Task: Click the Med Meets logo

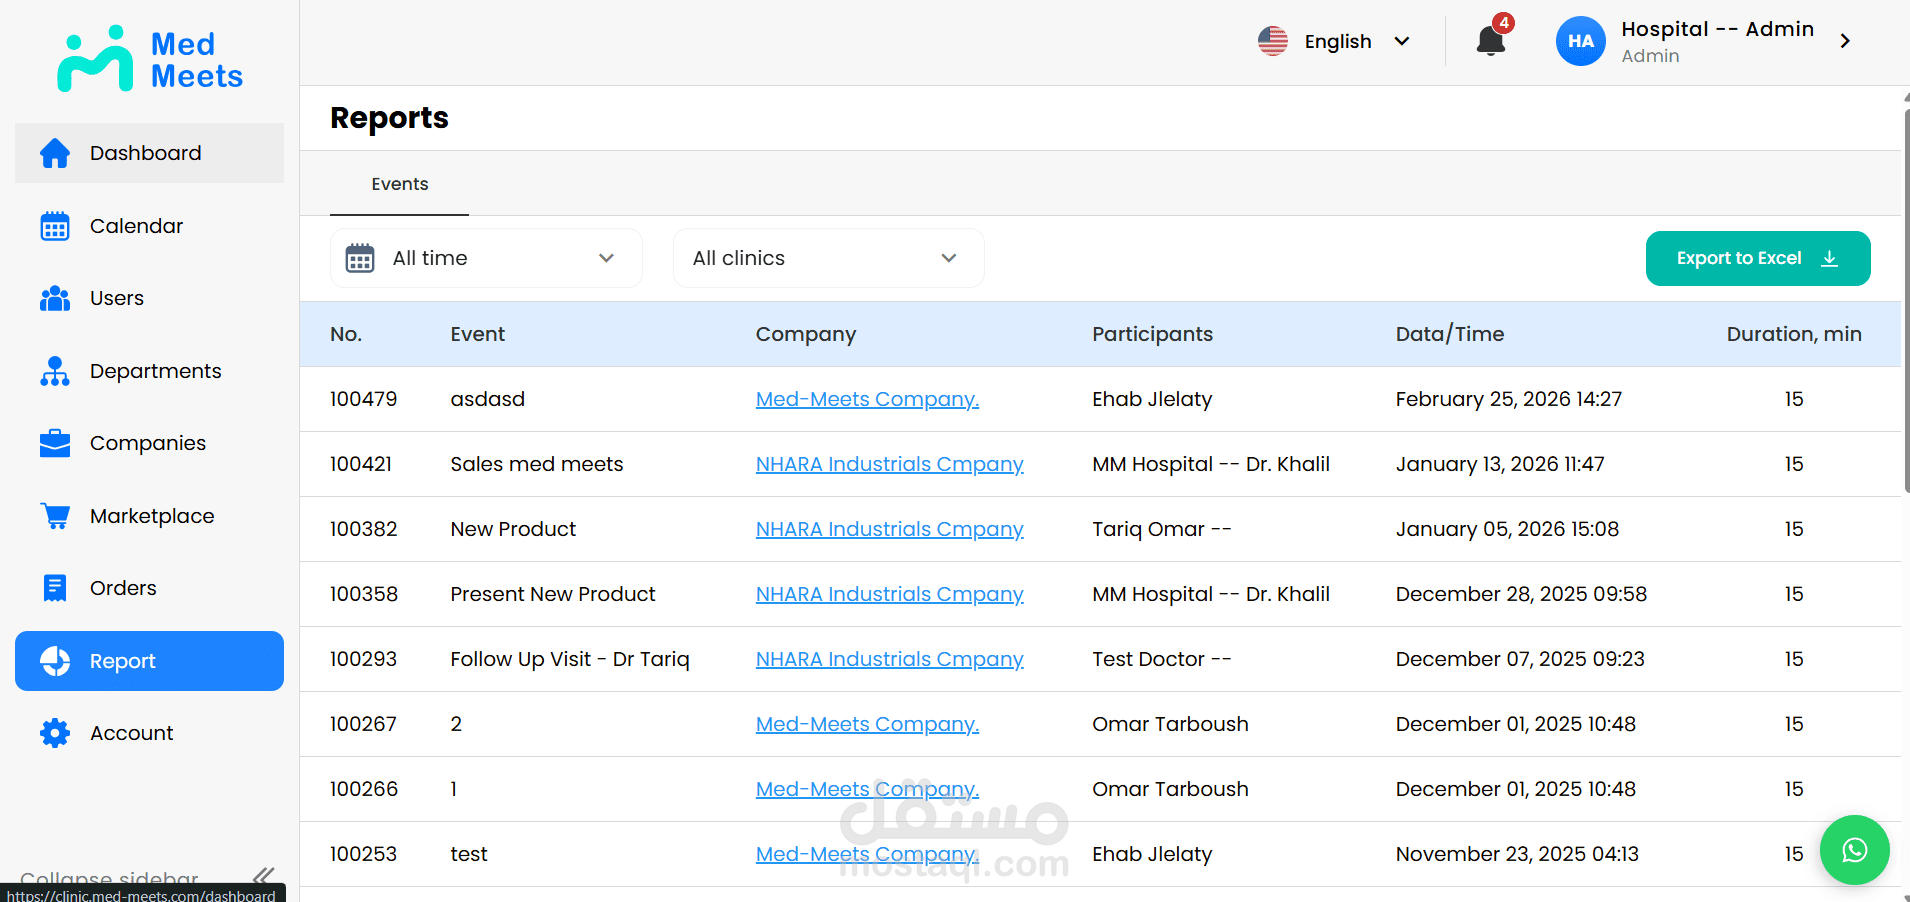Action: pyautogui.click(x=150, y=59)
